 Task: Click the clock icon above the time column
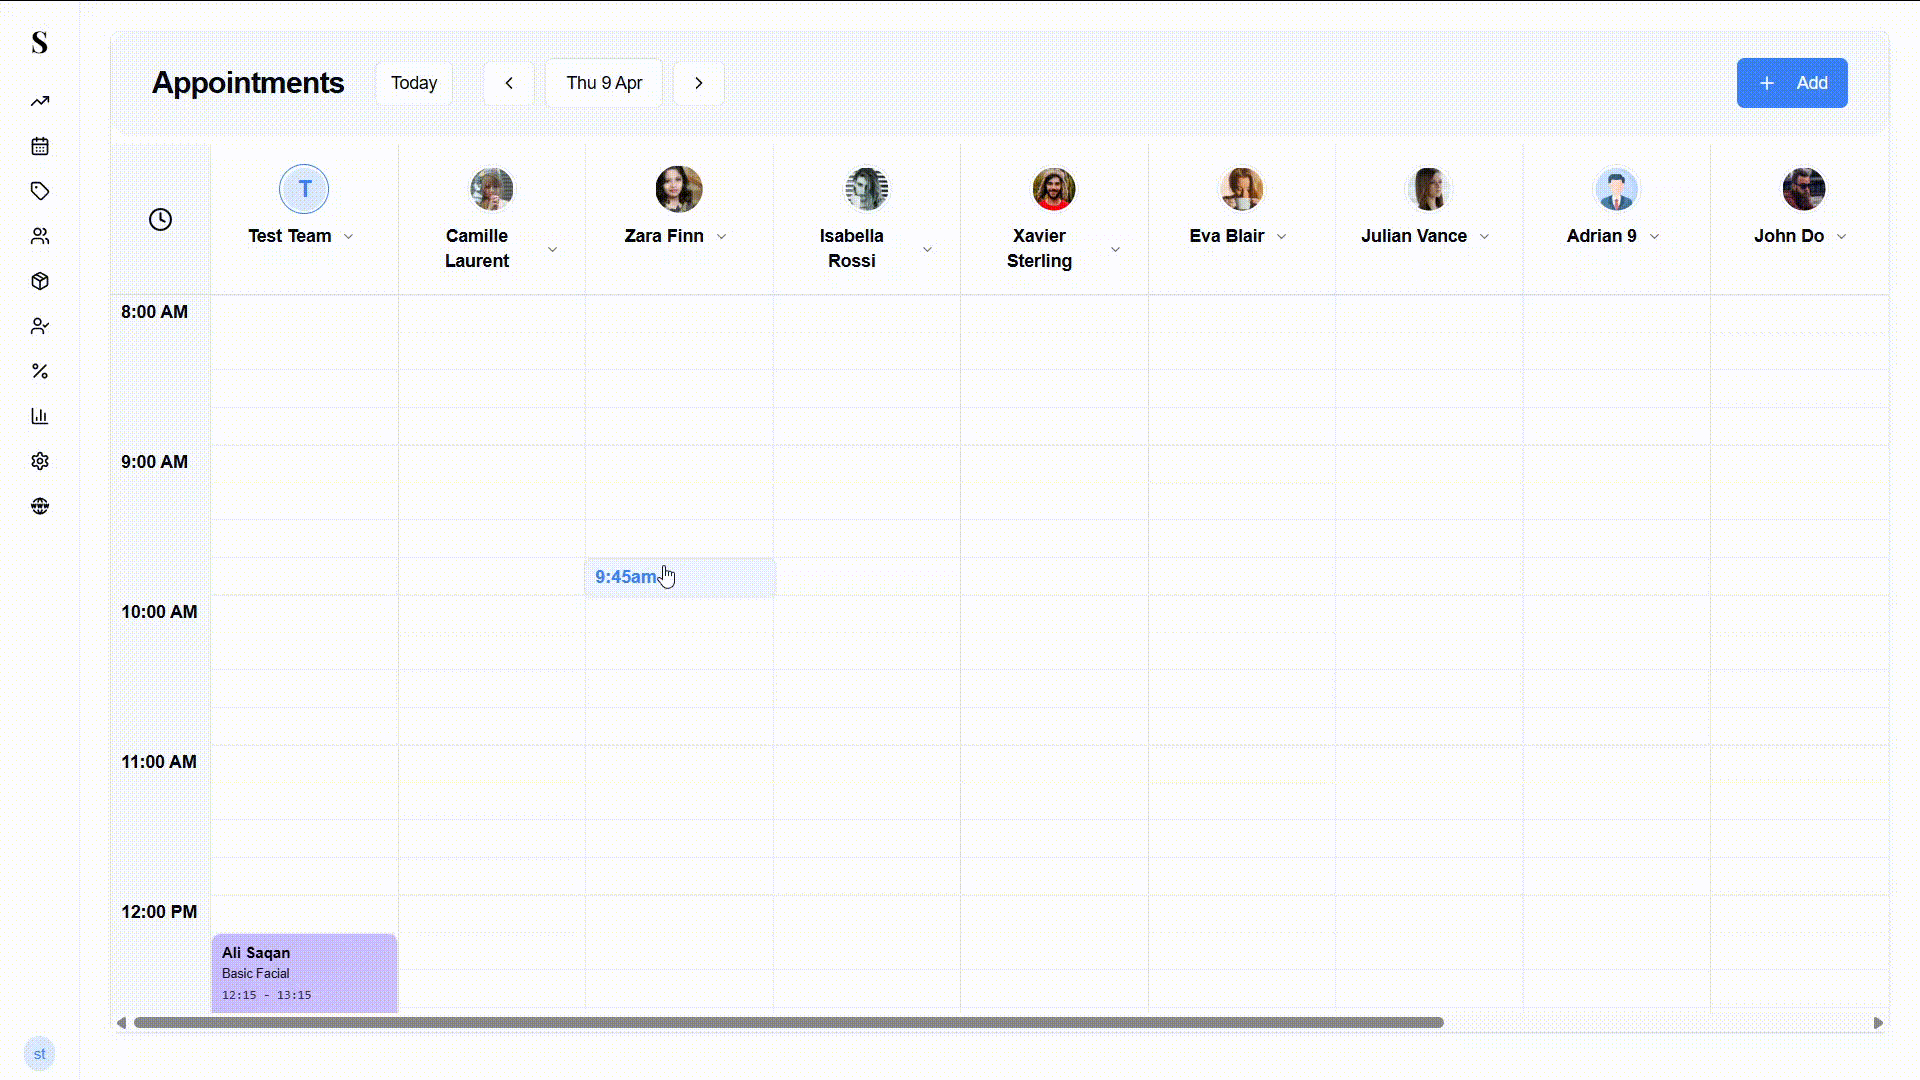(x=161, y=219)
